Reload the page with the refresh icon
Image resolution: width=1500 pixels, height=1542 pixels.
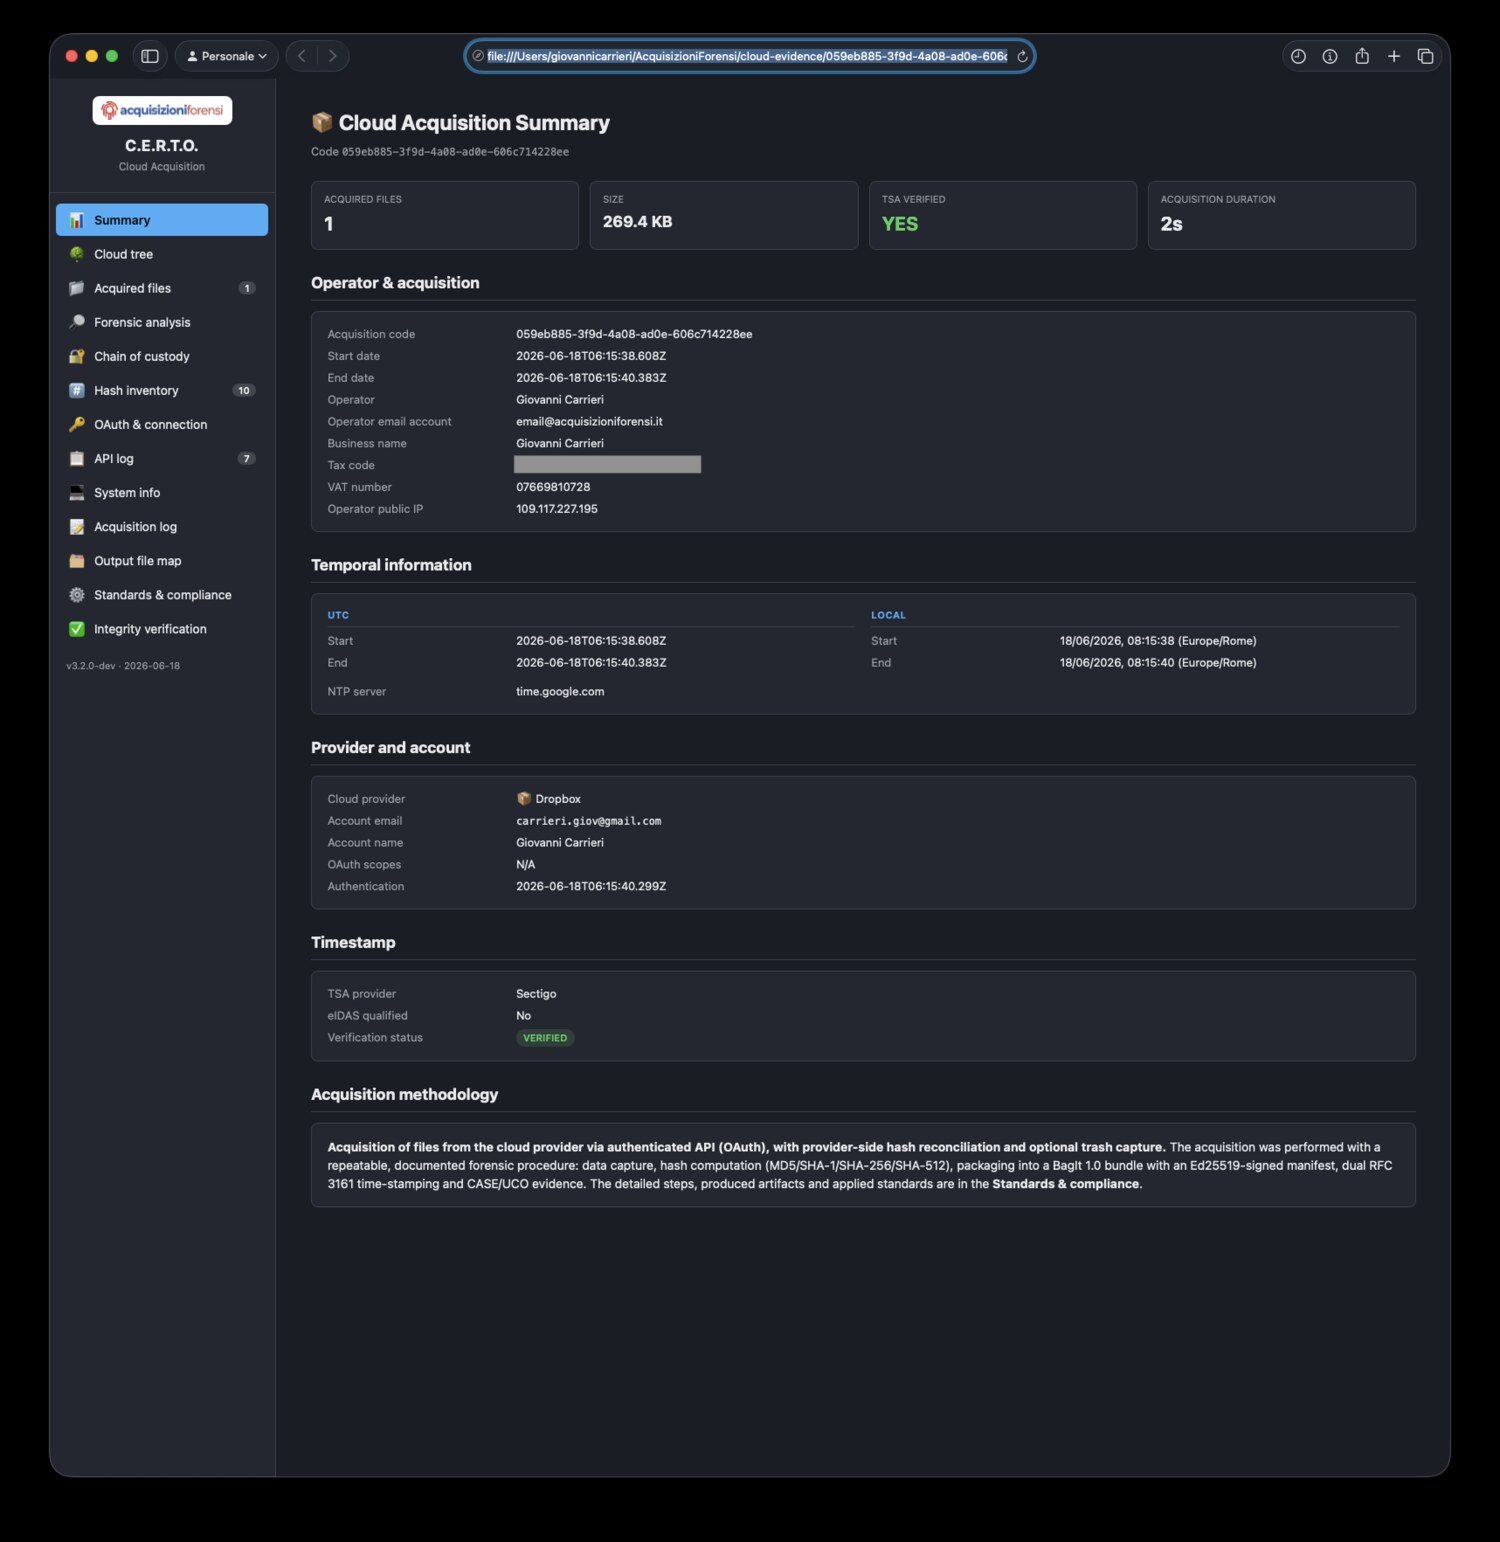(x=1022, y=56)
